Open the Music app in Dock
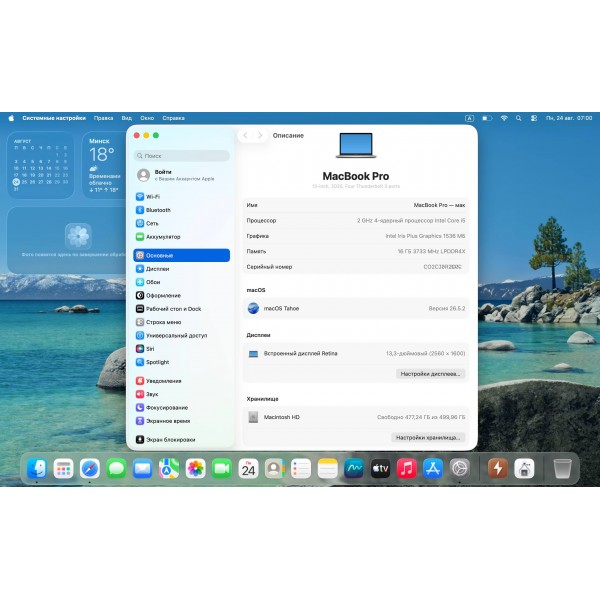 click(x=406, y=468)
